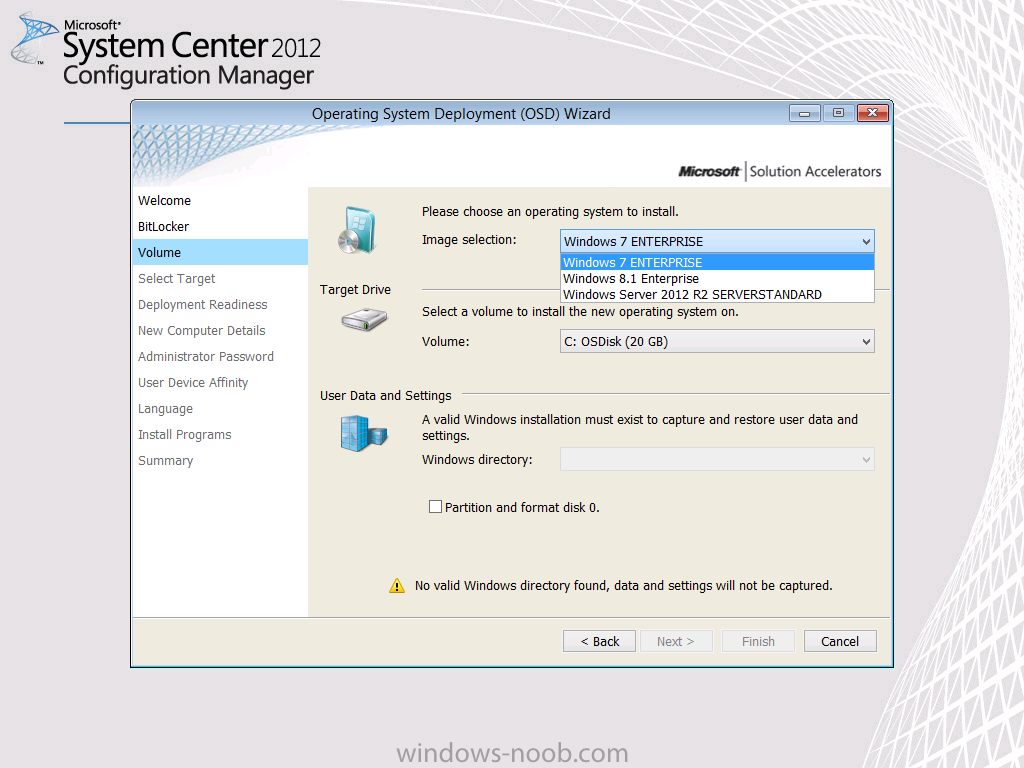The height and width of the screenshot is (768, 1024).
Task: Open the Volume dropdown C: OSDisk
Action: tap(717, 342)
